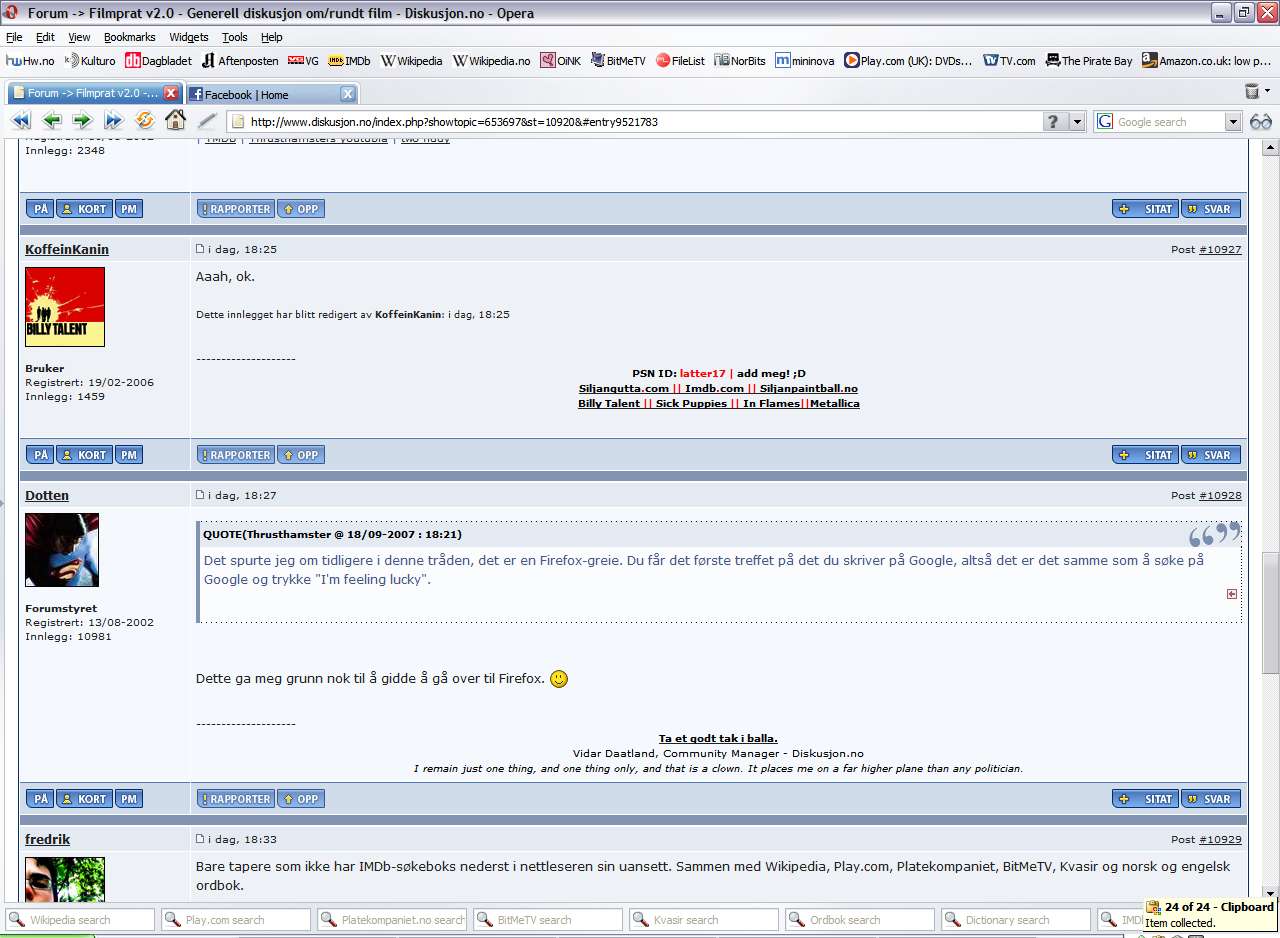The height and width of the screenshot is (938, 1280).
Task: Open the Play.com (UK) bookmark
Action: [908, 60]
